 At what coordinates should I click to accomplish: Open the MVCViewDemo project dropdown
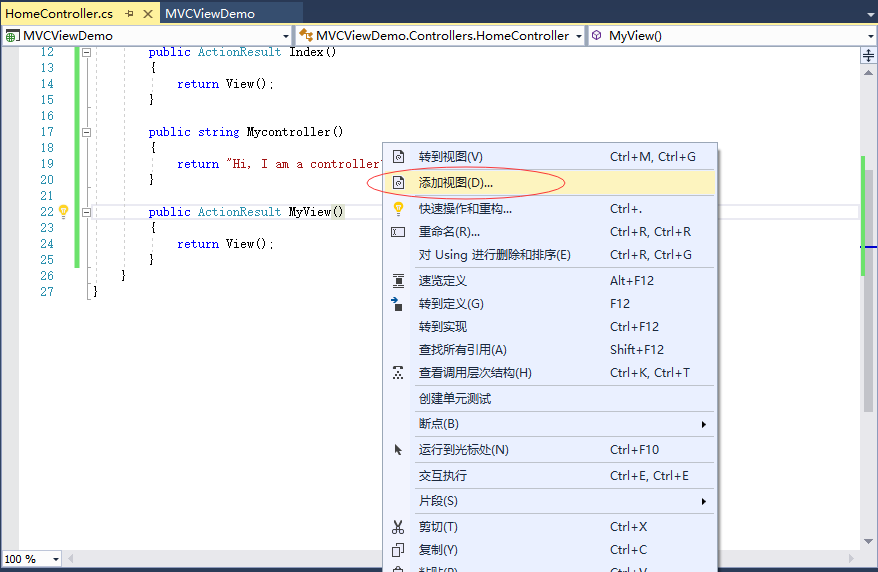[285, 36]
